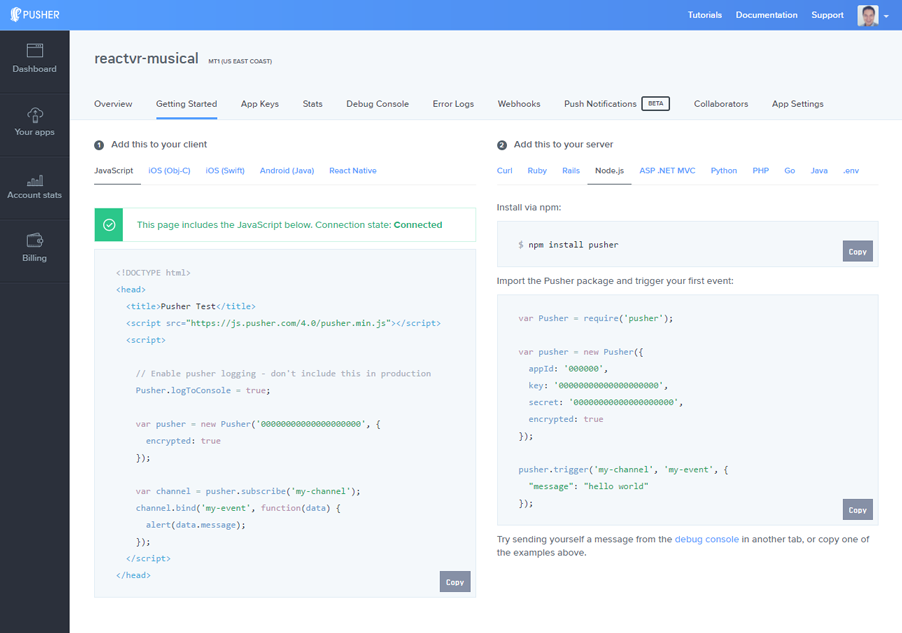902x633 pixels.
Task: Click the 'npm install pusher' command text
Action: pyautogui.click(x=573, y=245)
